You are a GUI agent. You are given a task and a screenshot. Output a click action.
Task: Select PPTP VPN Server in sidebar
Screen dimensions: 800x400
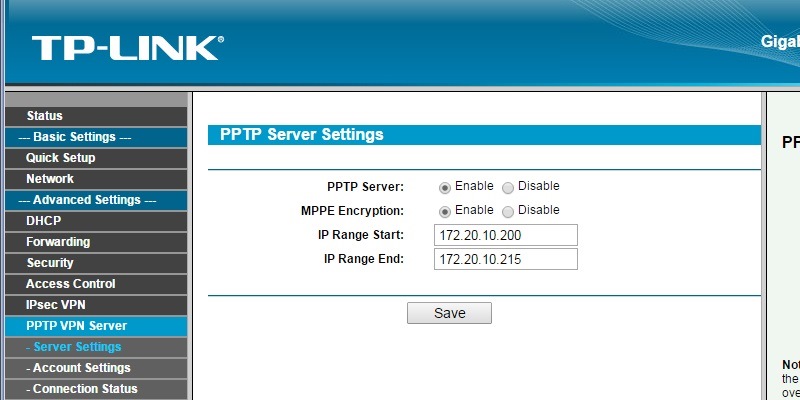tap(96, 326)
